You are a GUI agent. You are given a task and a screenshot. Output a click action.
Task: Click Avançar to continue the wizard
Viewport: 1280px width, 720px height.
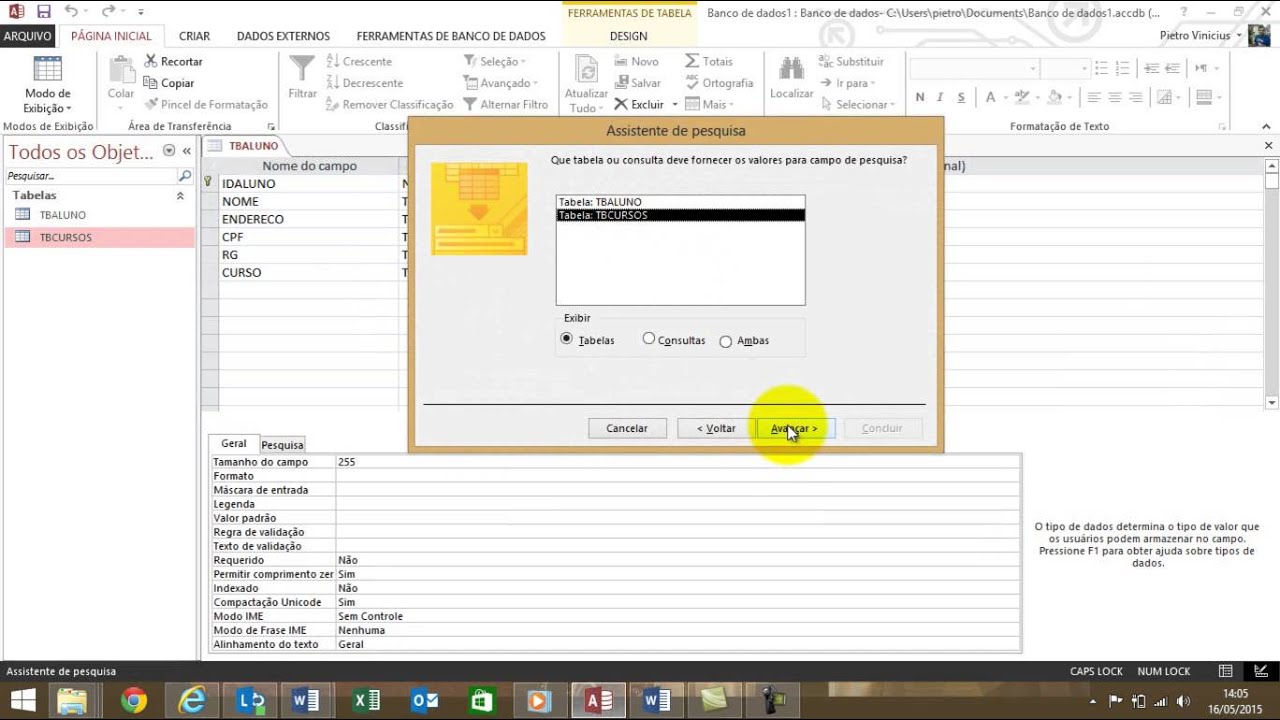(795, 428)
